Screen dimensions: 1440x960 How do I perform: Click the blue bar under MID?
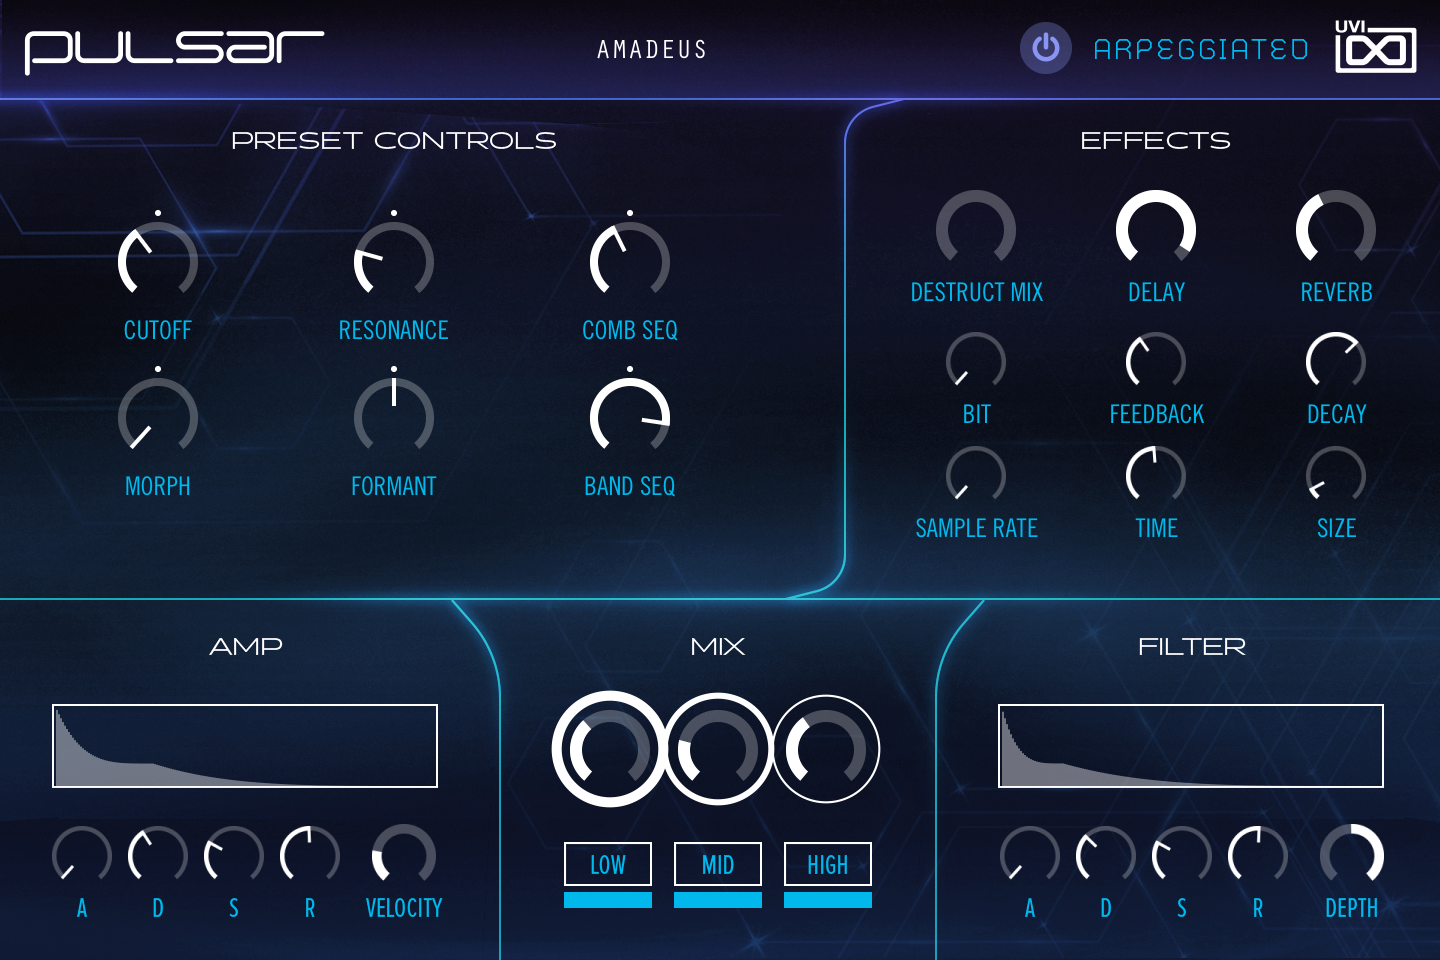718,900
